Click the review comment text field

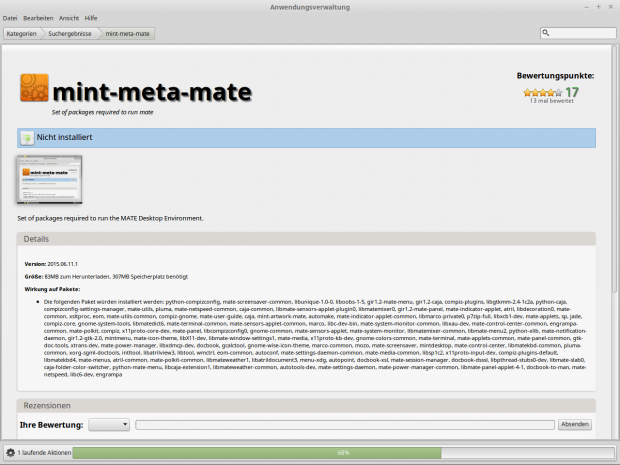(345, 425)
